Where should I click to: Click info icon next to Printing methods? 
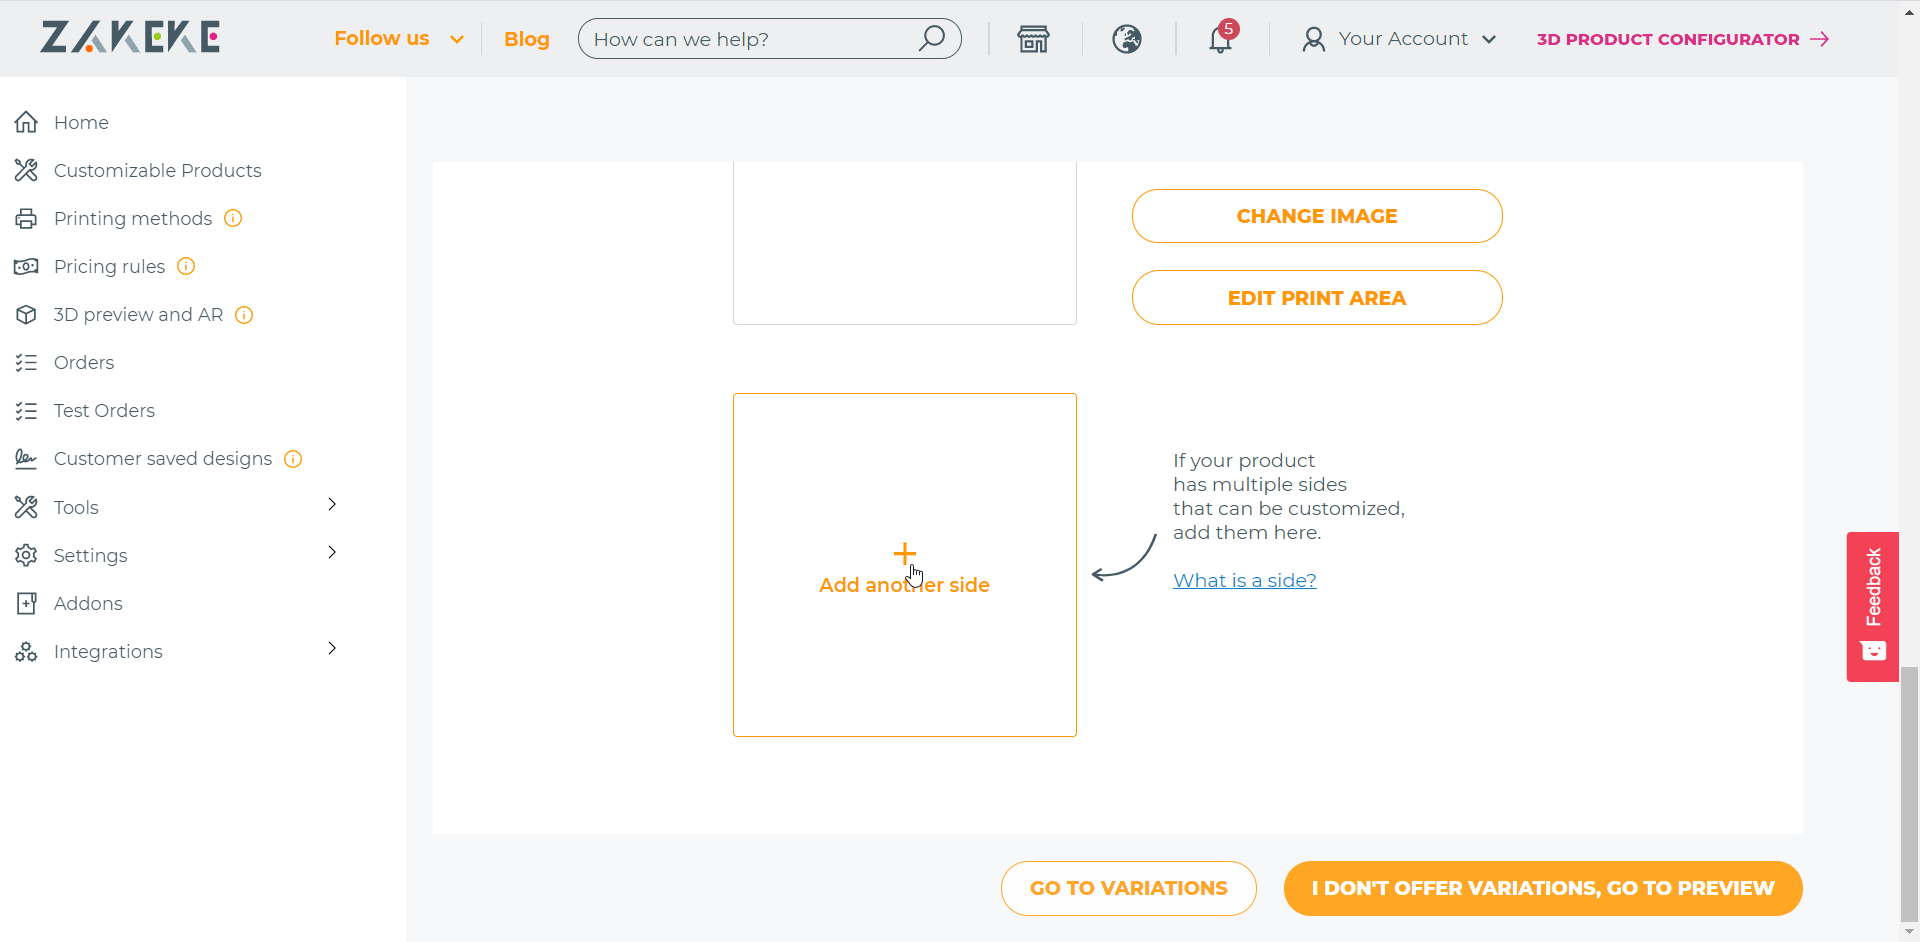coord(233,218)
